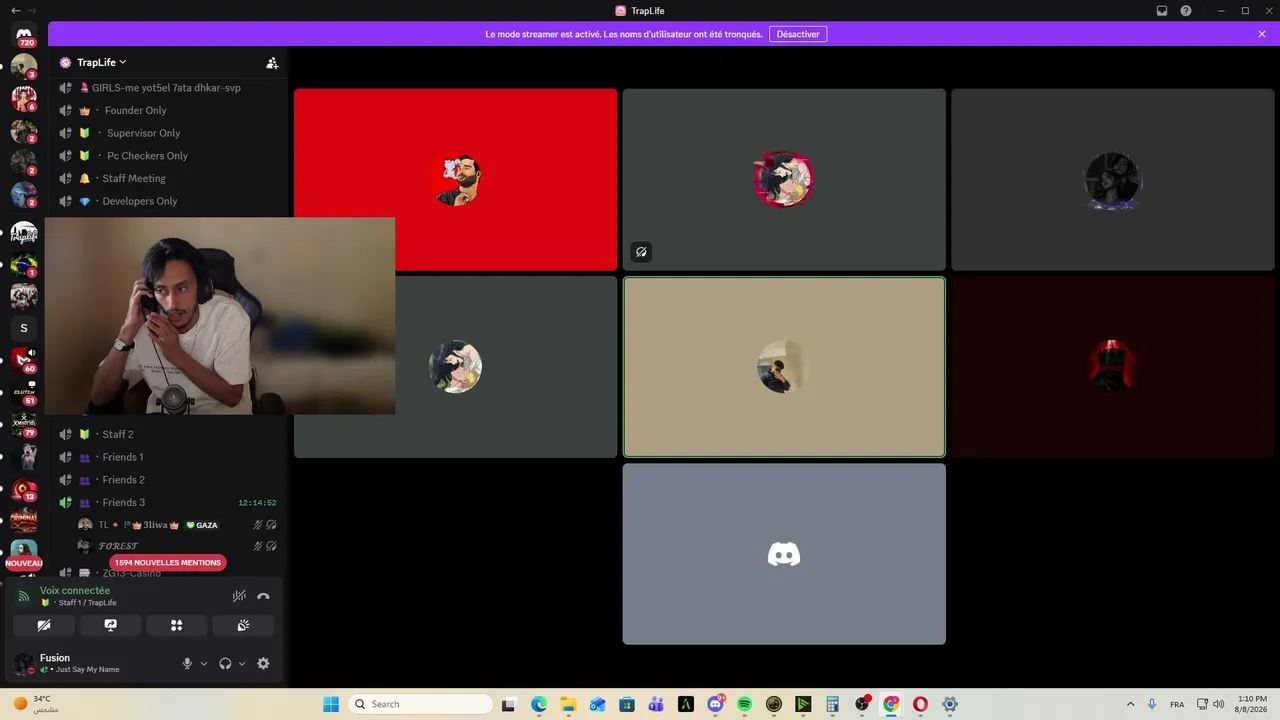Image resolution: width=1280 pixels, height=720 pixels.
Task: Deafen headphones audio
Action: [x=225, y=663]
